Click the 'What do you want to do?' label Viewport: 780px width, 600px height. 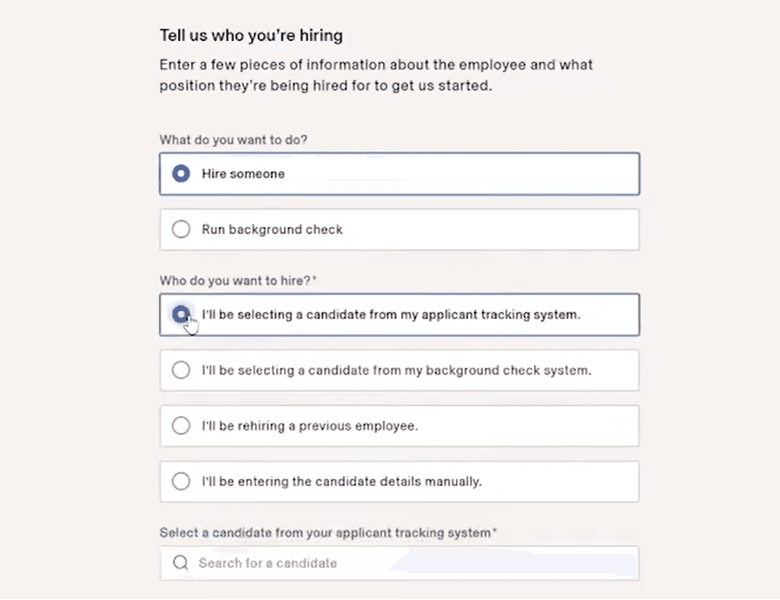point(233,140)
